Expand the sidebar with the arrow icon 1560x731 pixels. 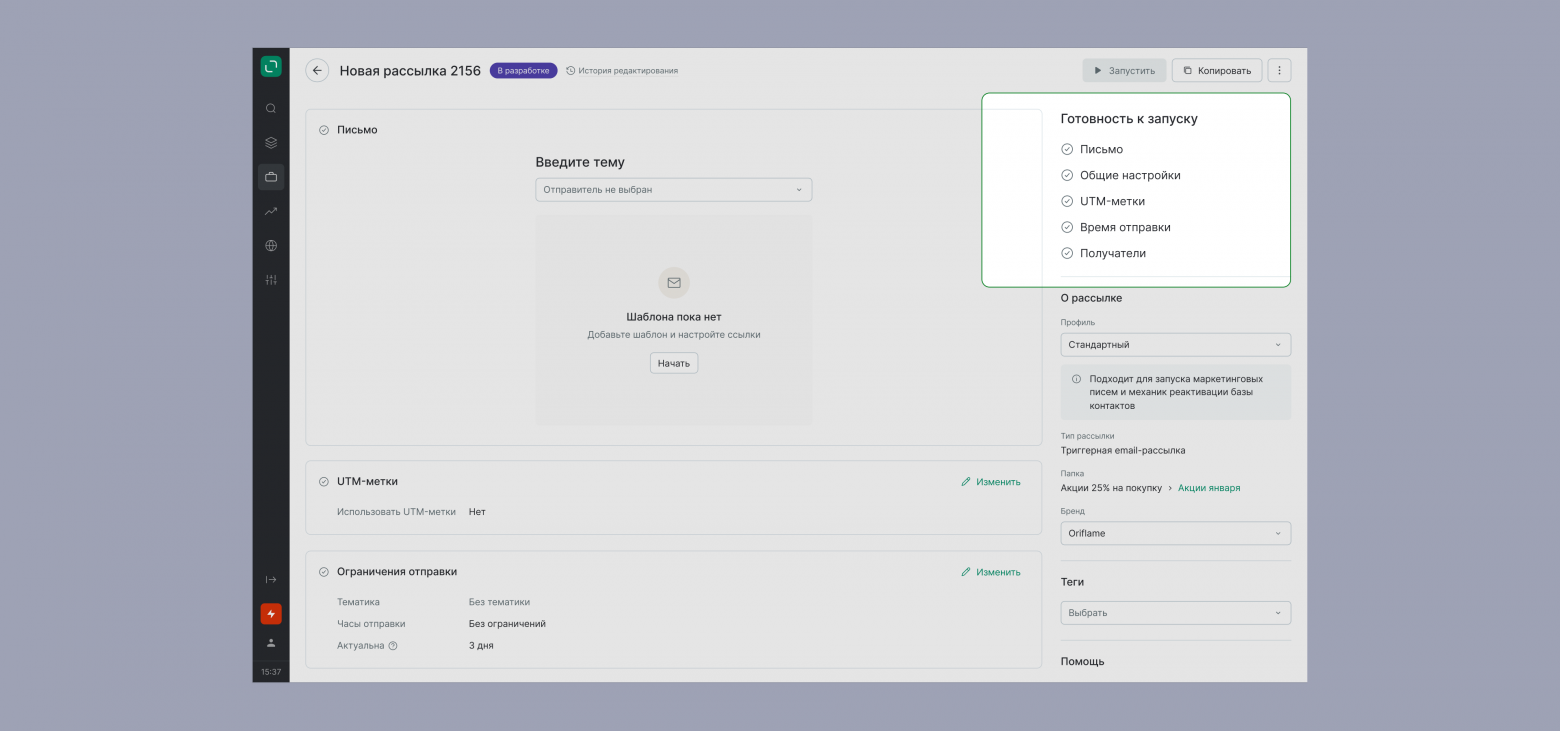point(271,580)
